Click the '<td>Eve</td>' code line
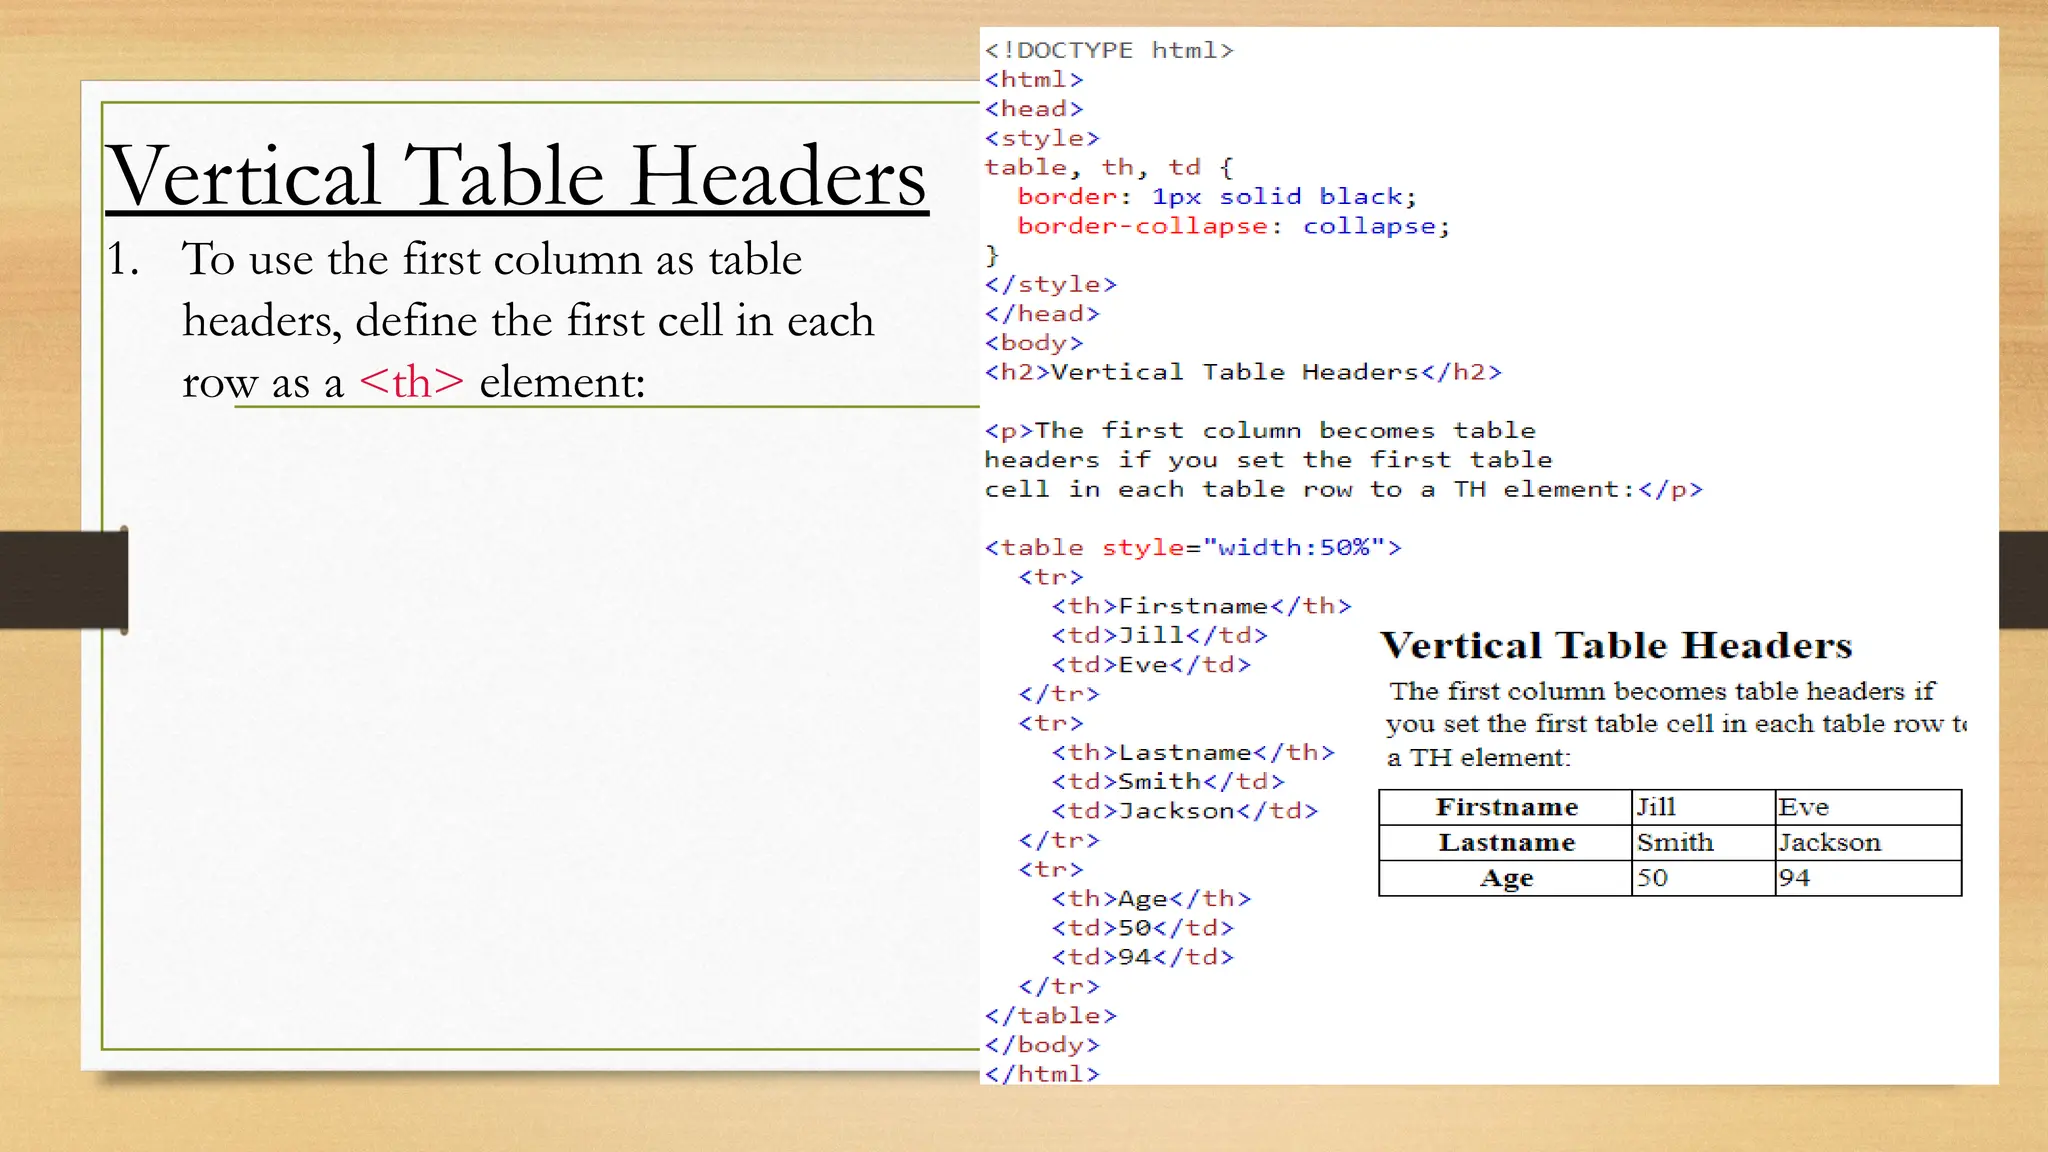 point(1151,664)
